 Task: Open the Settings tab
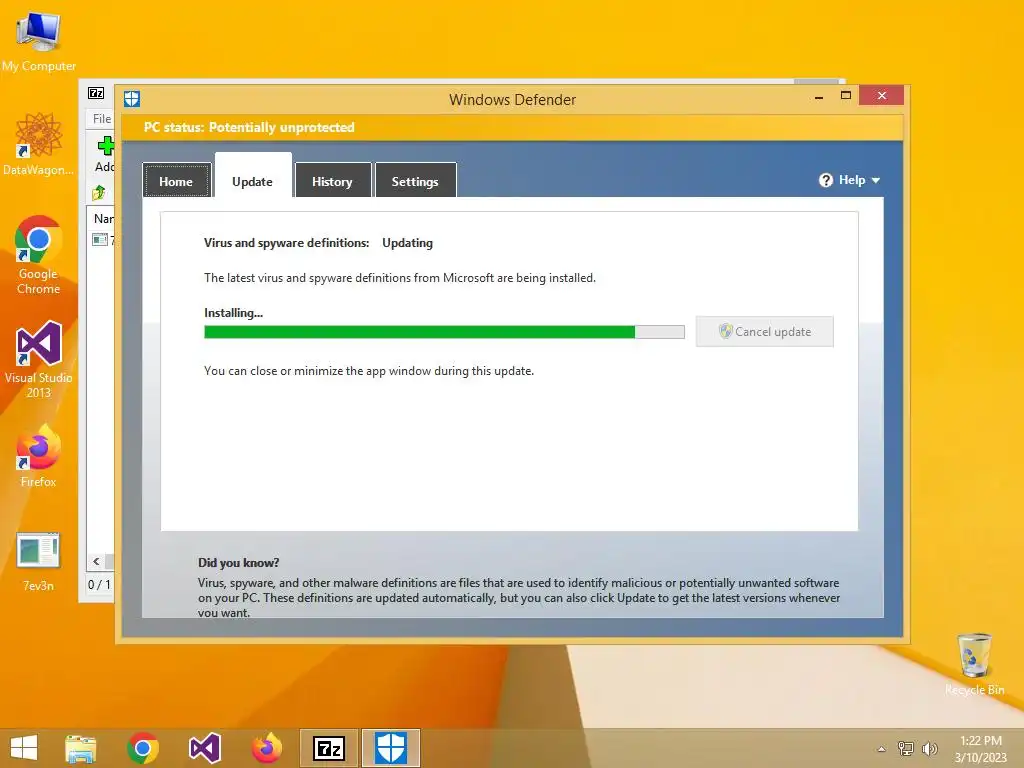click(x=415, y=181)
